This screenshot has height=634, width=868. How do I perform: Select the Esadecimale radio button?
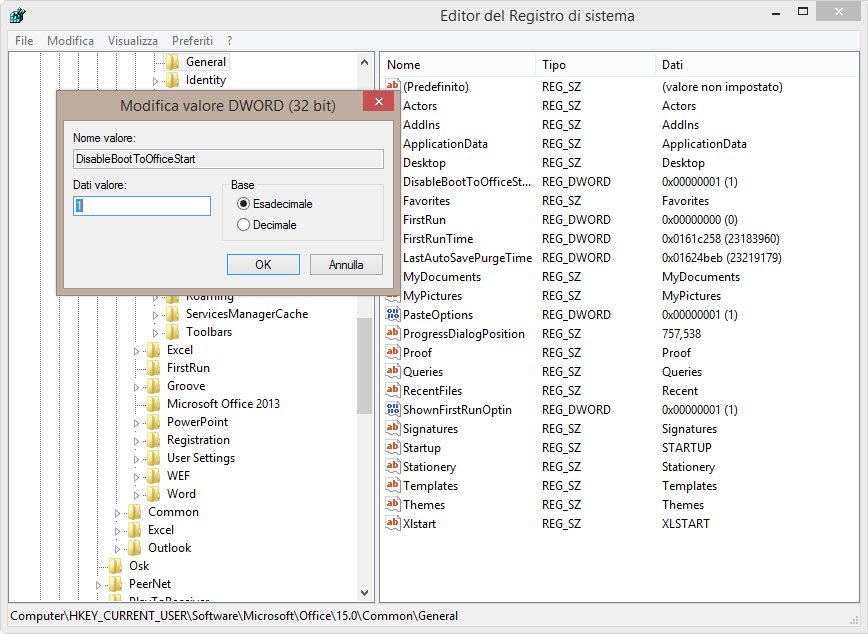tap(243, 204)
